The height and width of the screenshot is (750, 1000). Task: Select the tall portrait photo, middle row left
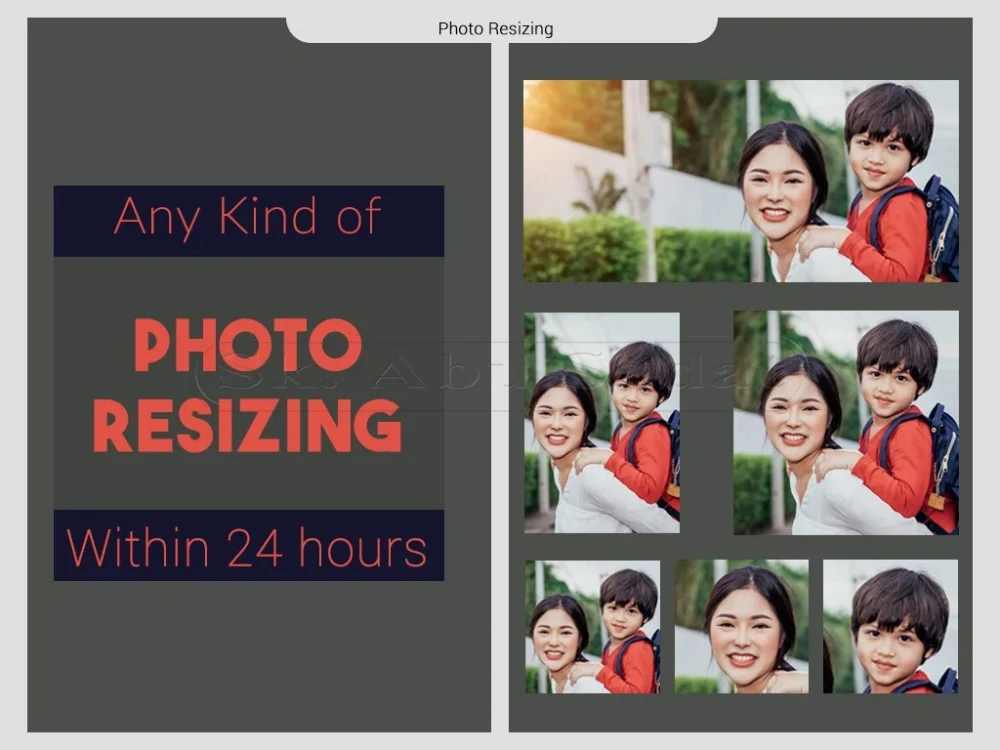(x=601, y=422)
